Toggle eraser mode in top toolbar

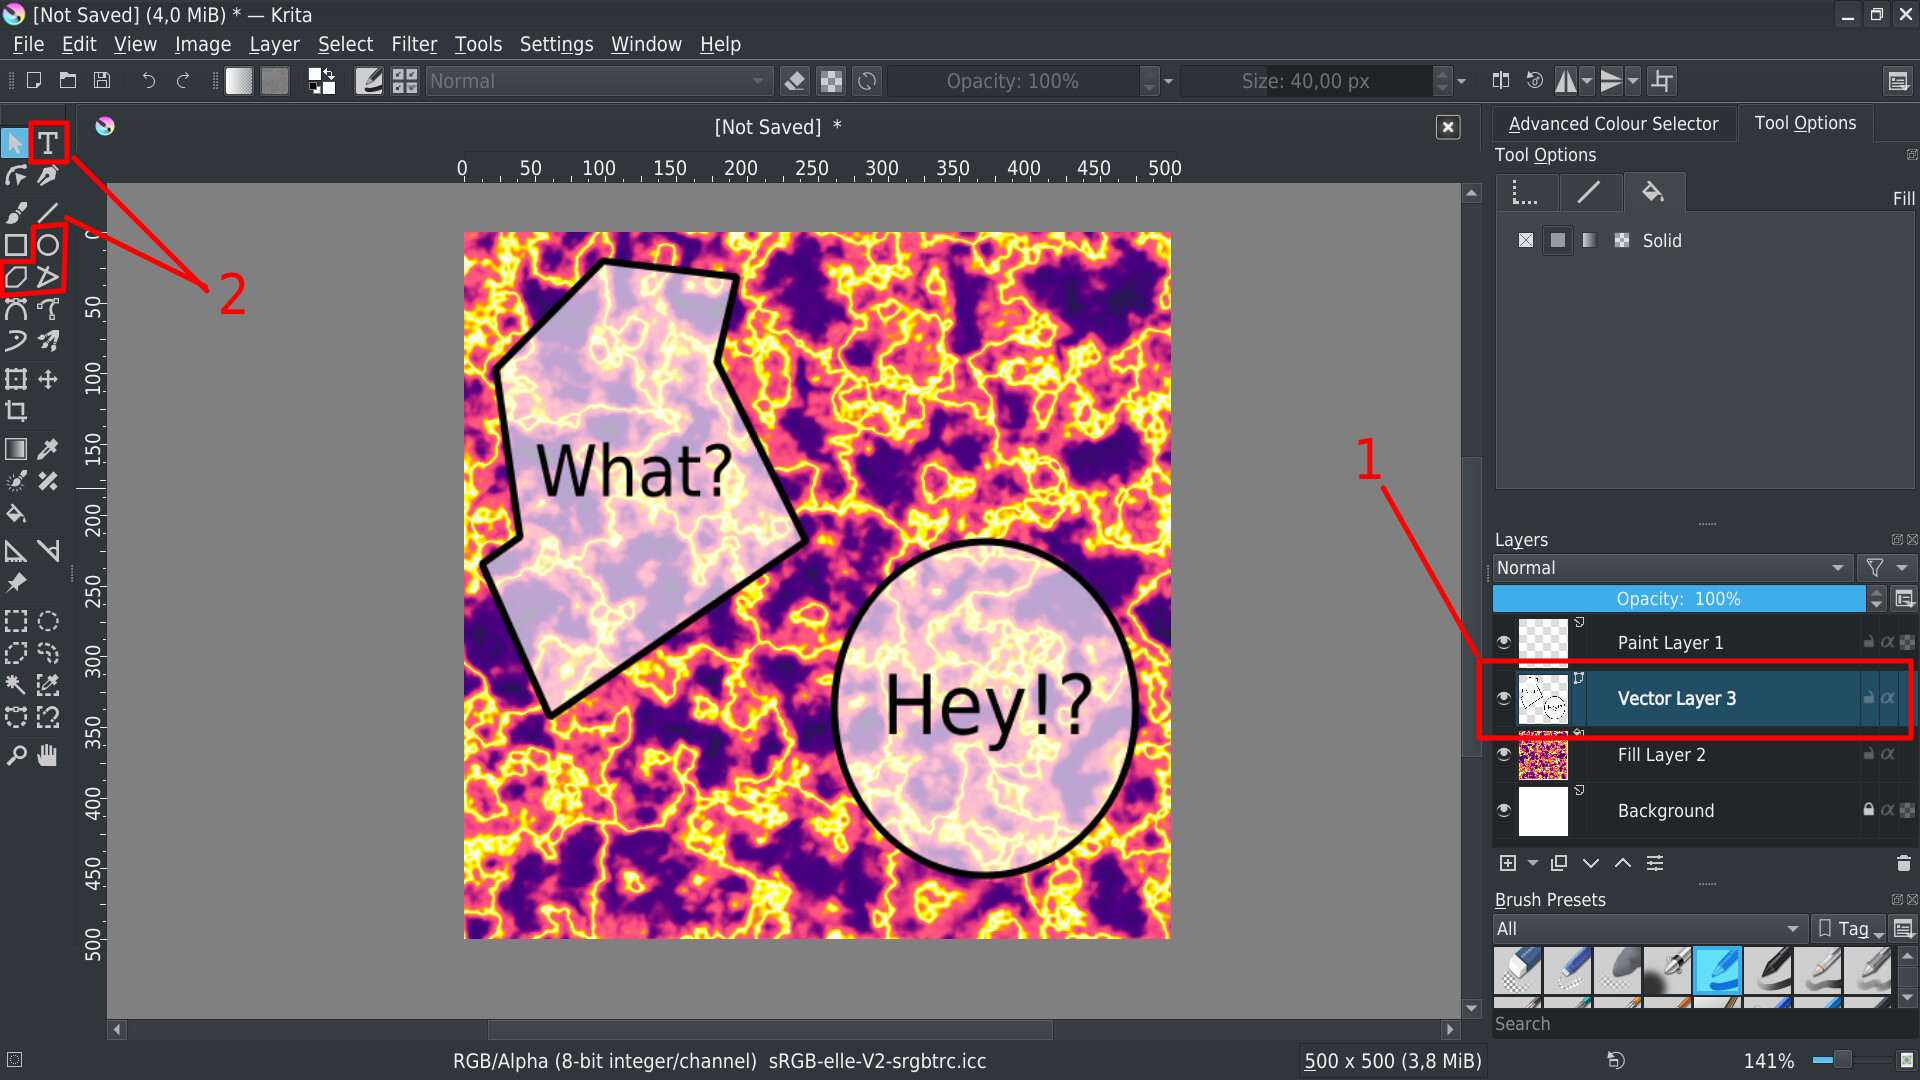(x=795, y=81)
